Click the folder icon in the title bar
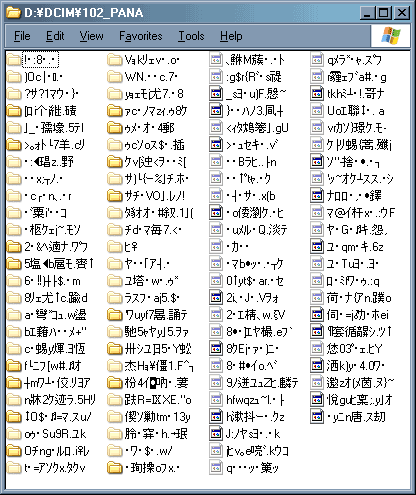 click(13, 13)
